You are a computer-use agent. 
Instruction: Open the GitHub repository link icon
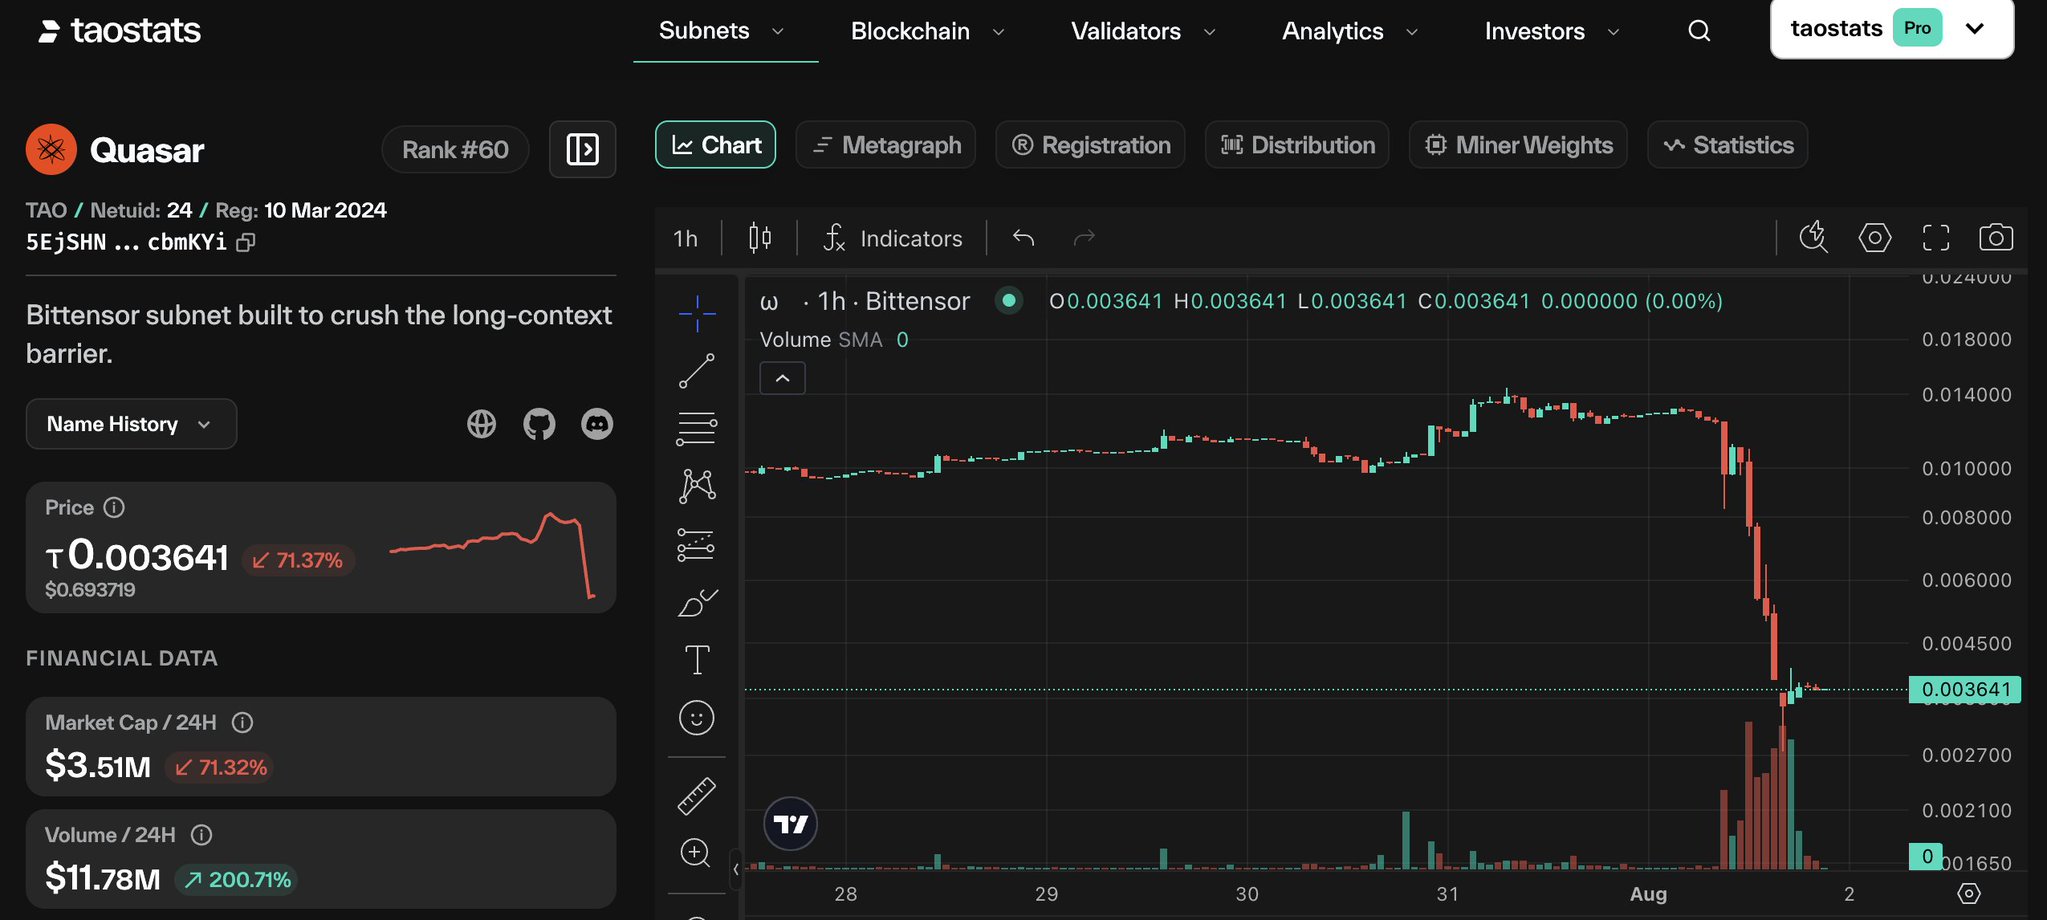(x=539, y=424)
